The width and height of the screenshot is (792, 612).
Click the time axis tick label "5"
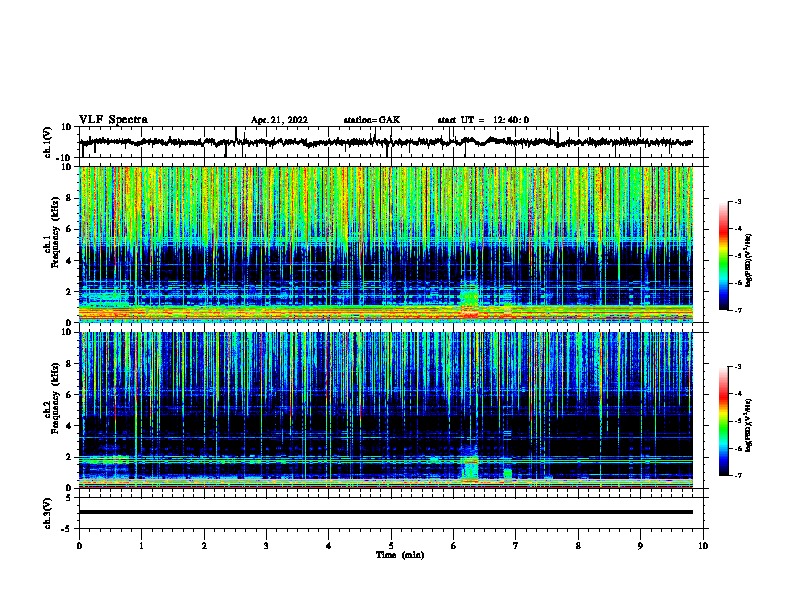coord(391,545)
